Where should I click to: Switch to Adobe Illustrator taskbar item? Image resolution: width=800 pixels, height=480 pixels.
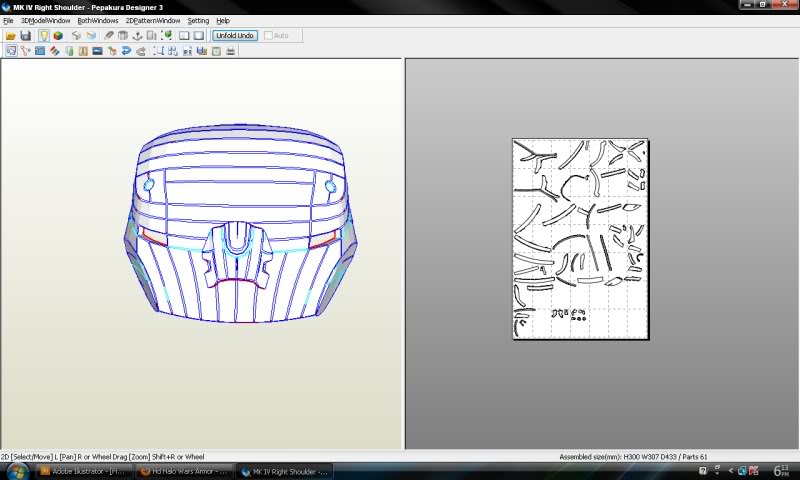[x=85, y=471]
